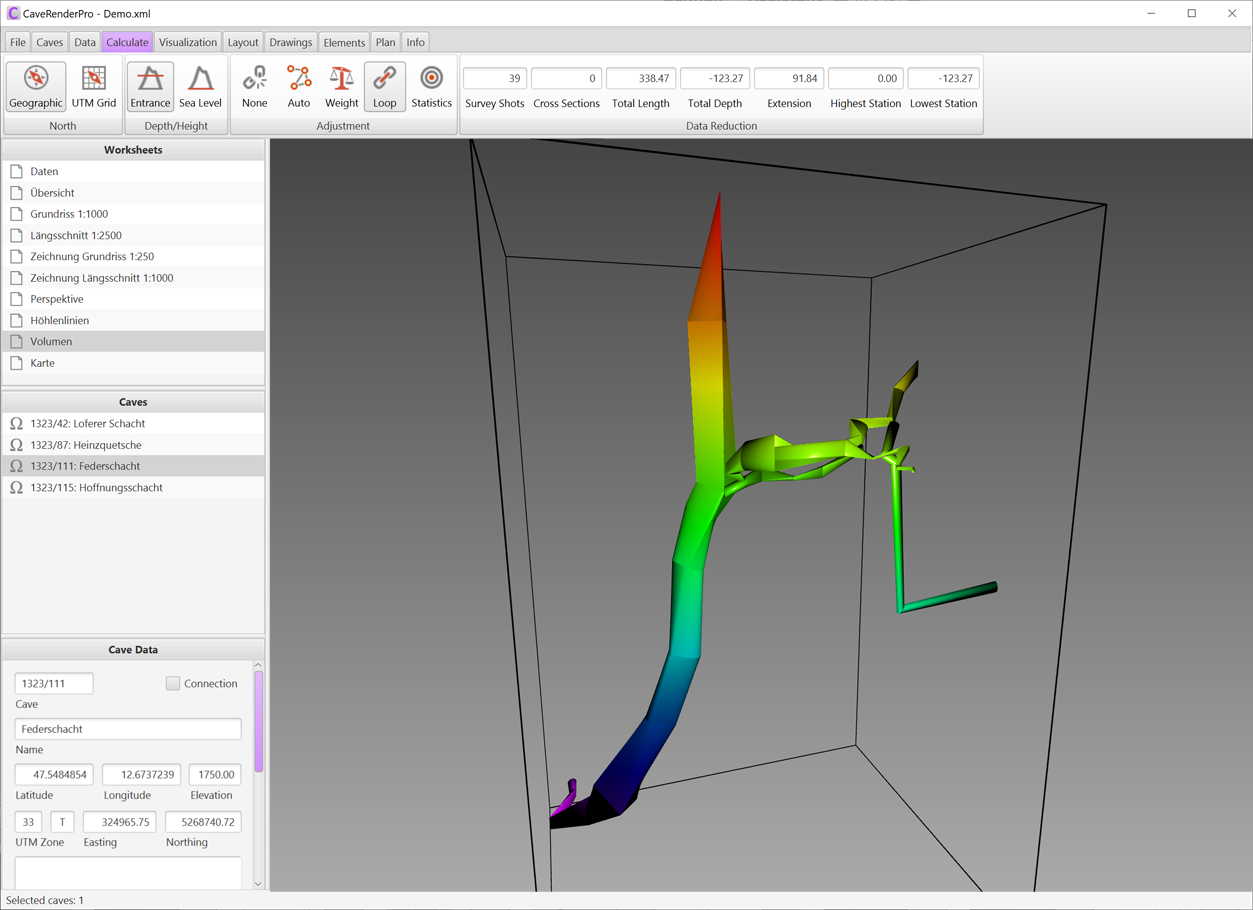This screenshot has width=1253, height=910.
Task: Click the Cave Data panel scrollbar
Action: pos(258,720)
